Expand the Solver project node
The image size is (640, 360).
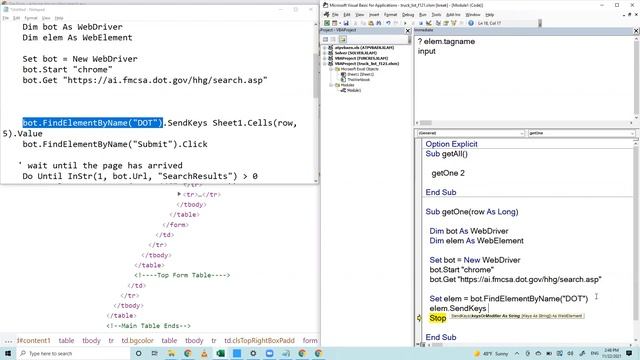[325, 53]
